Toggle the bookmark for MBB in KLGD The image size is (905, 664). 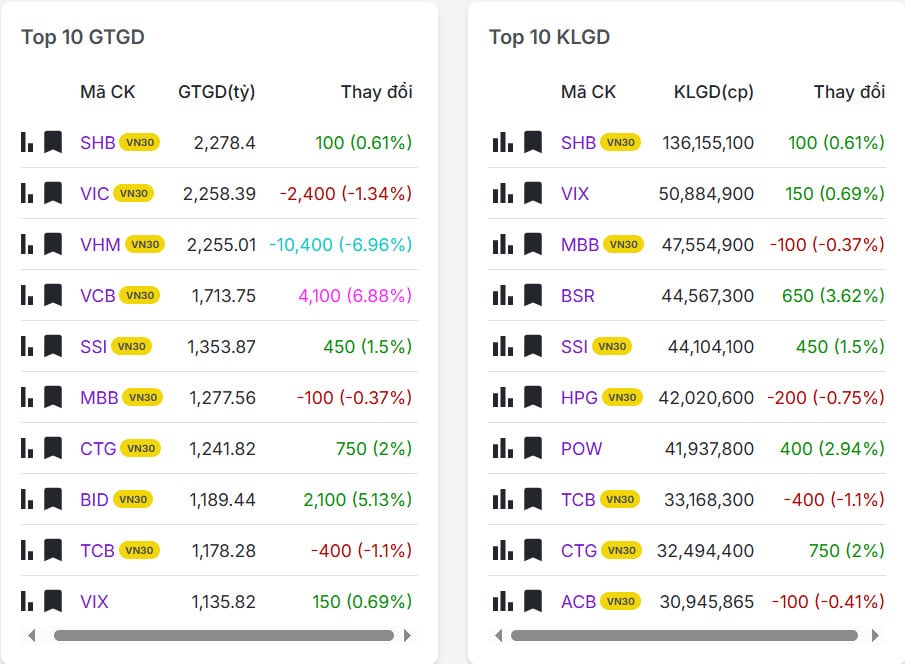coord(533,245)
